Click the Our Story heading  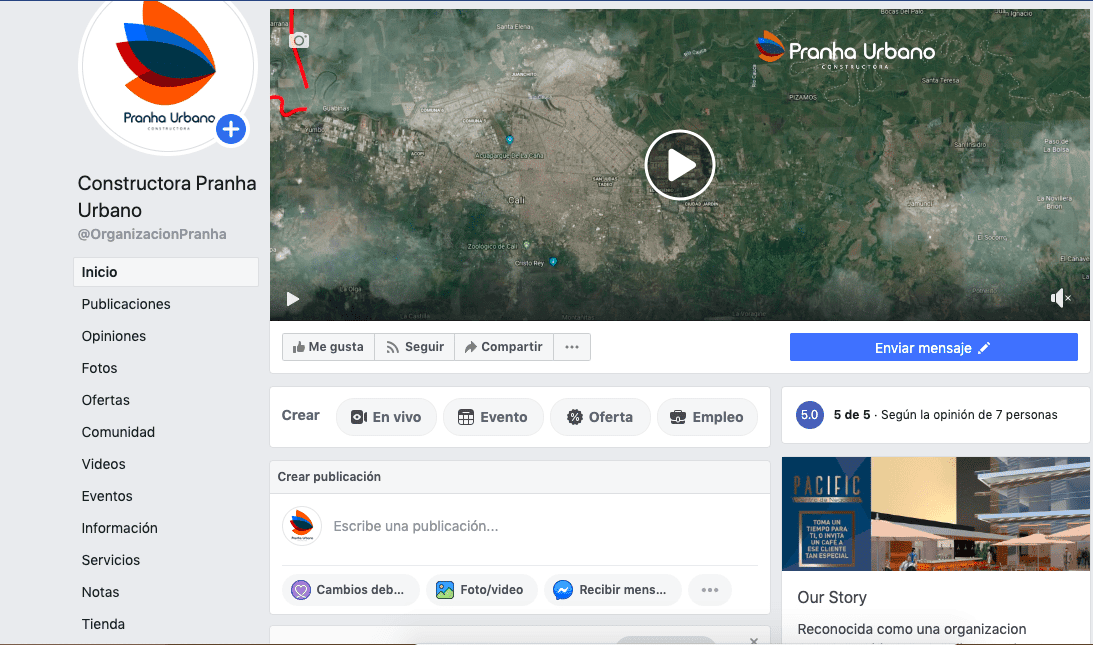point(832,598)
